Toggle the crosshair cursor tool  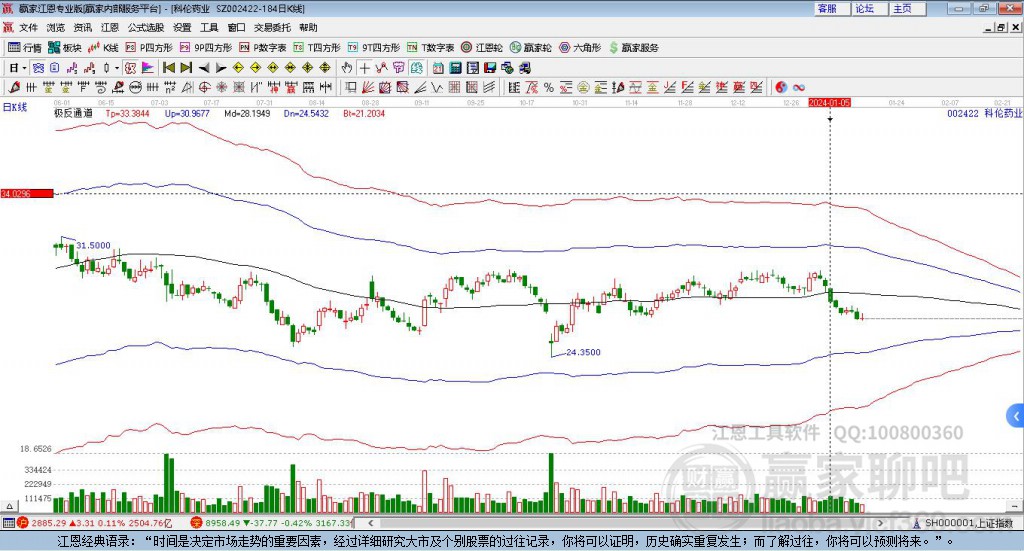(364, 68)
